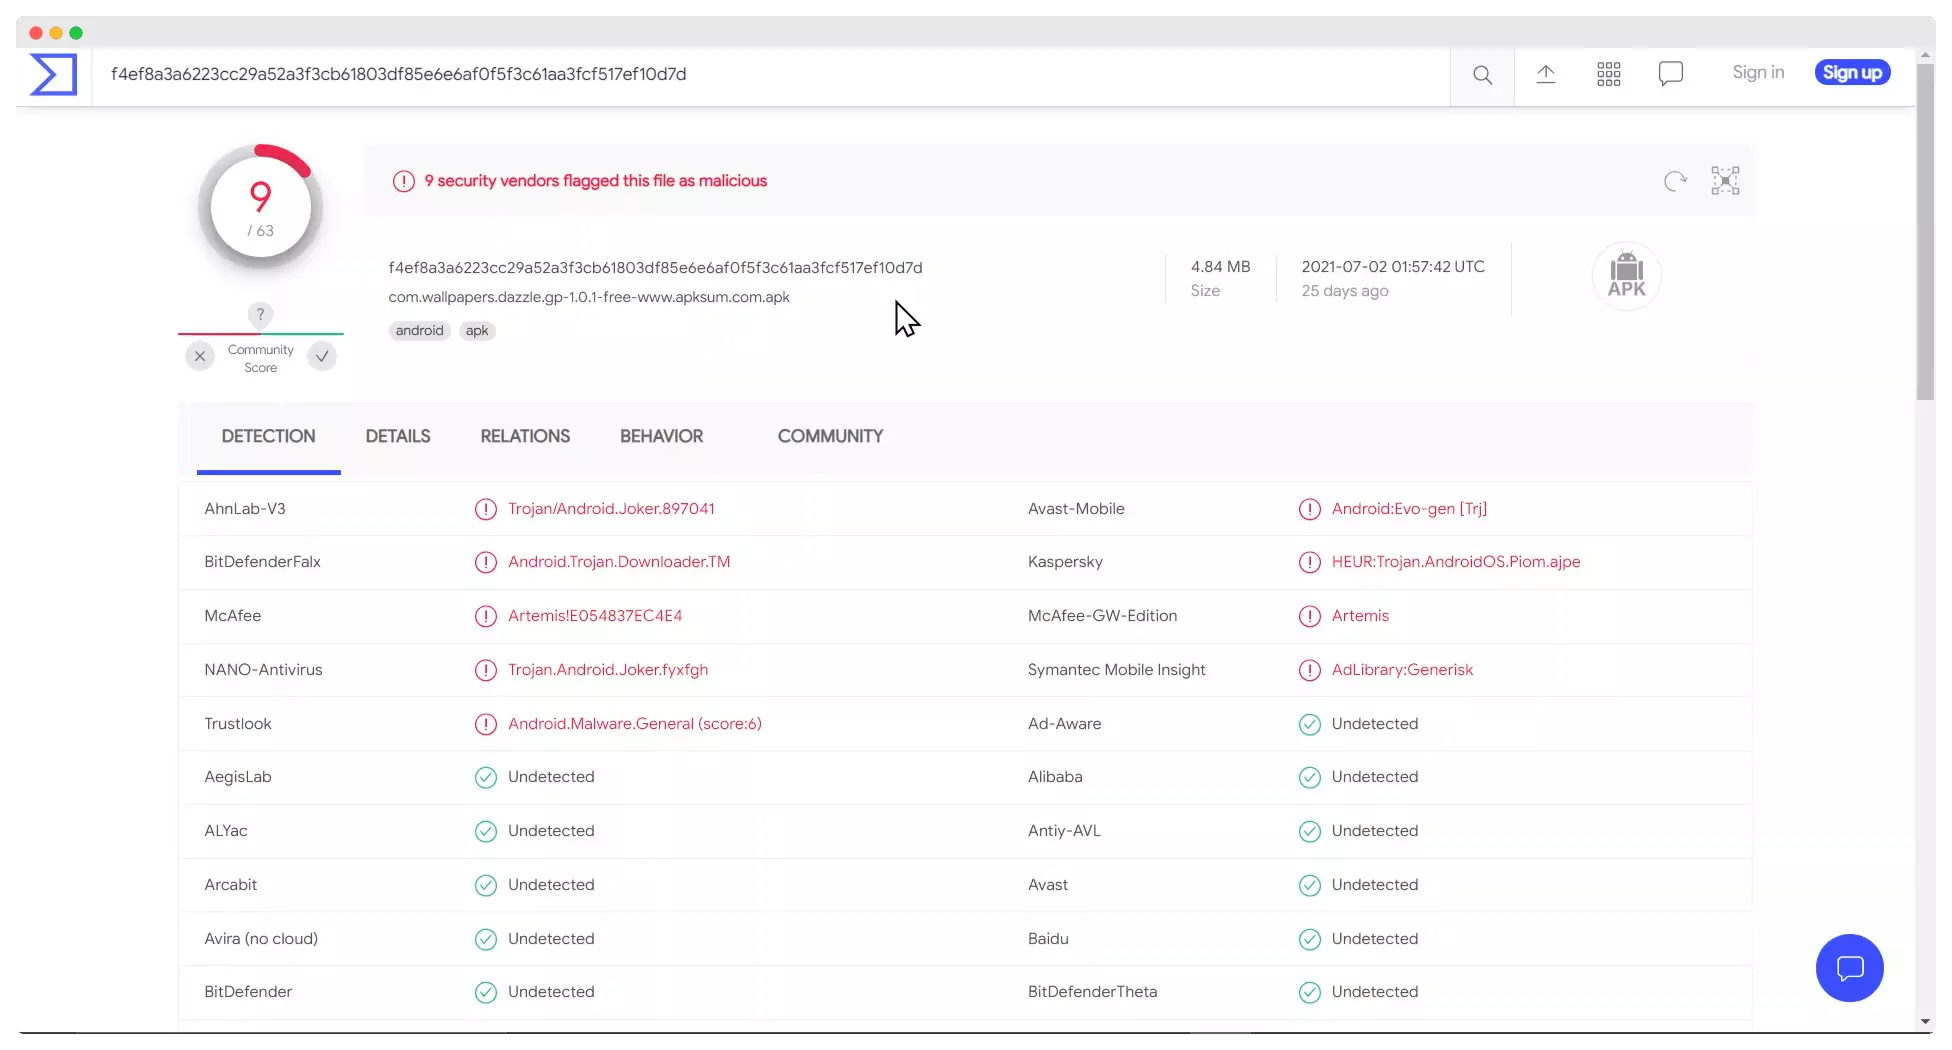Click the 9/63 detection score gauge
1952x1050 pixels.
(x=260, y=208)
